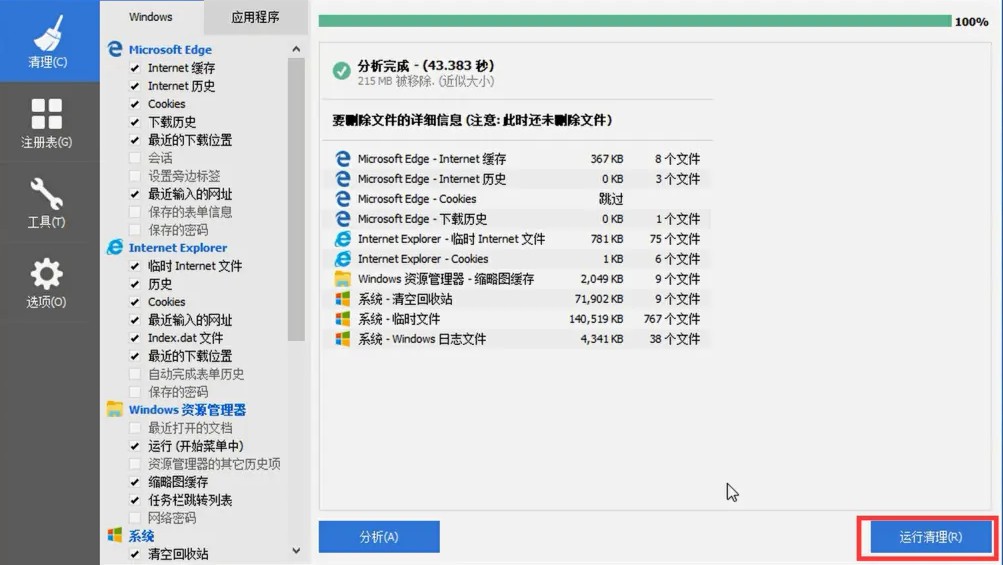
Task: Click the green progress bar at 100%
Action: coord(634,21)
